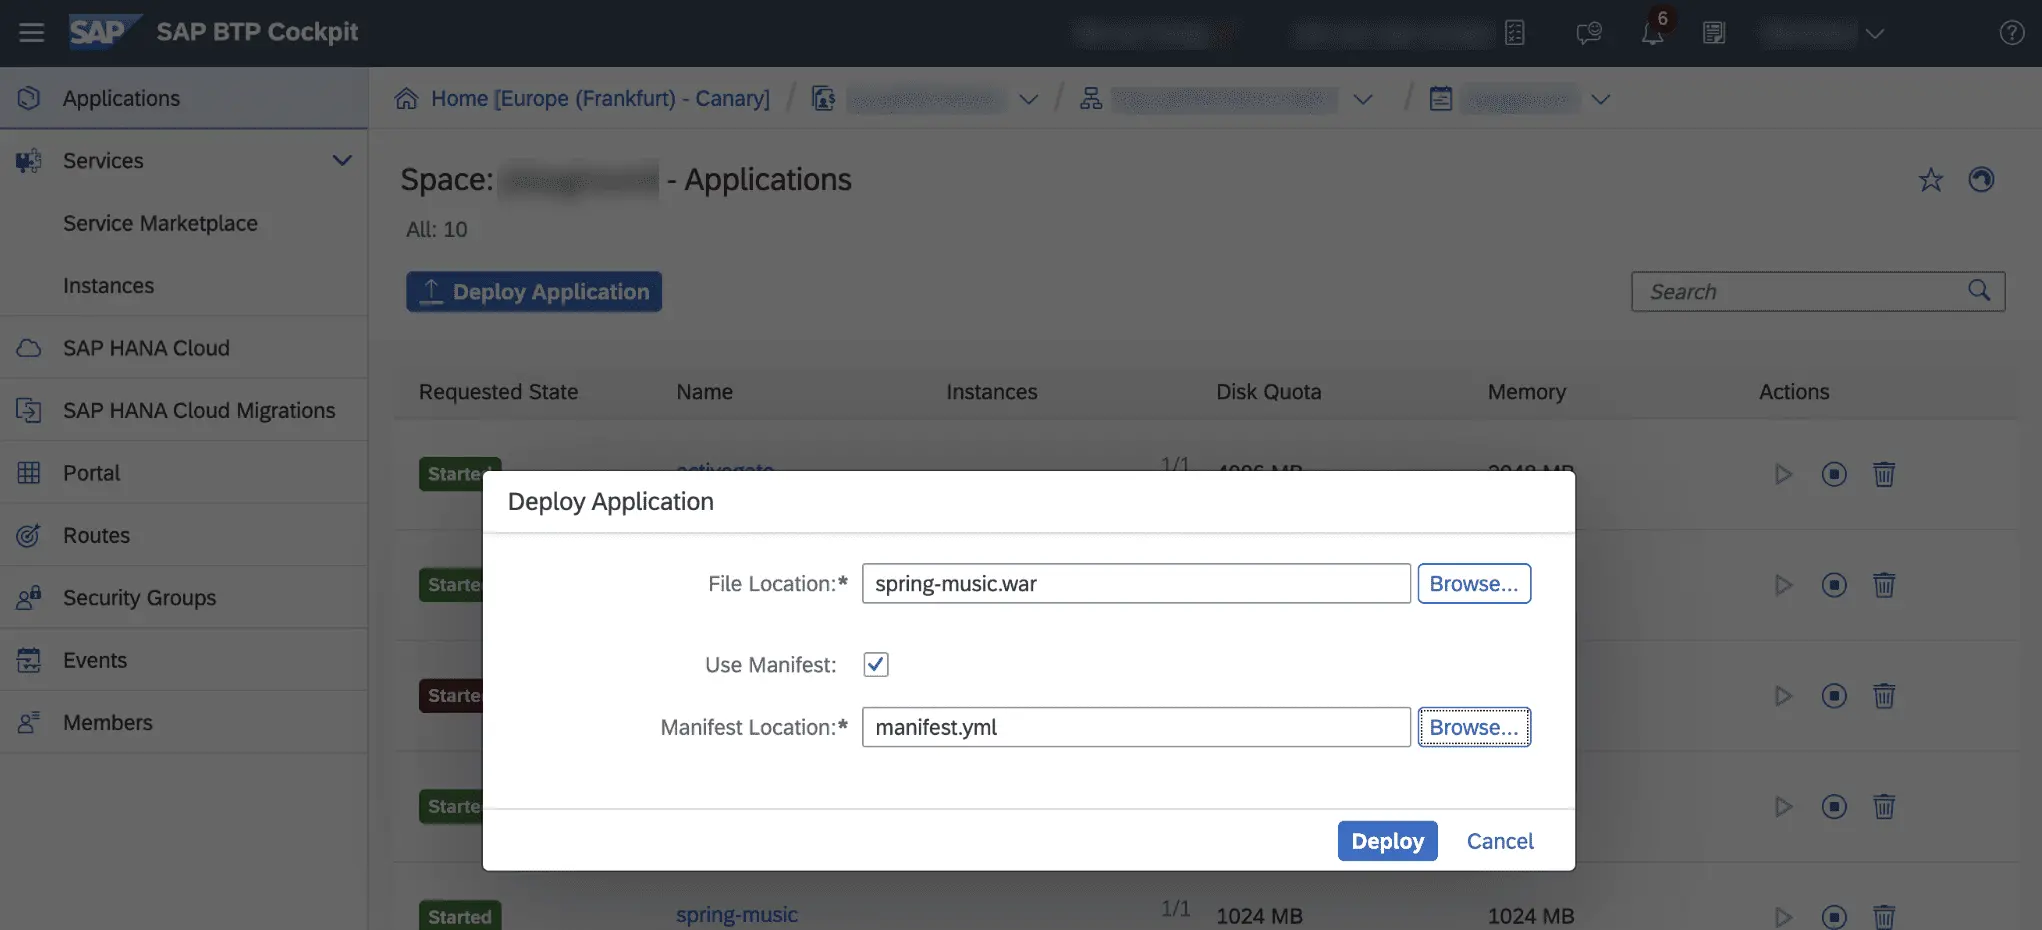Screen dimensions: 2042x930
Task: Delete the first application with trash icon
Action: point(1883,474)
